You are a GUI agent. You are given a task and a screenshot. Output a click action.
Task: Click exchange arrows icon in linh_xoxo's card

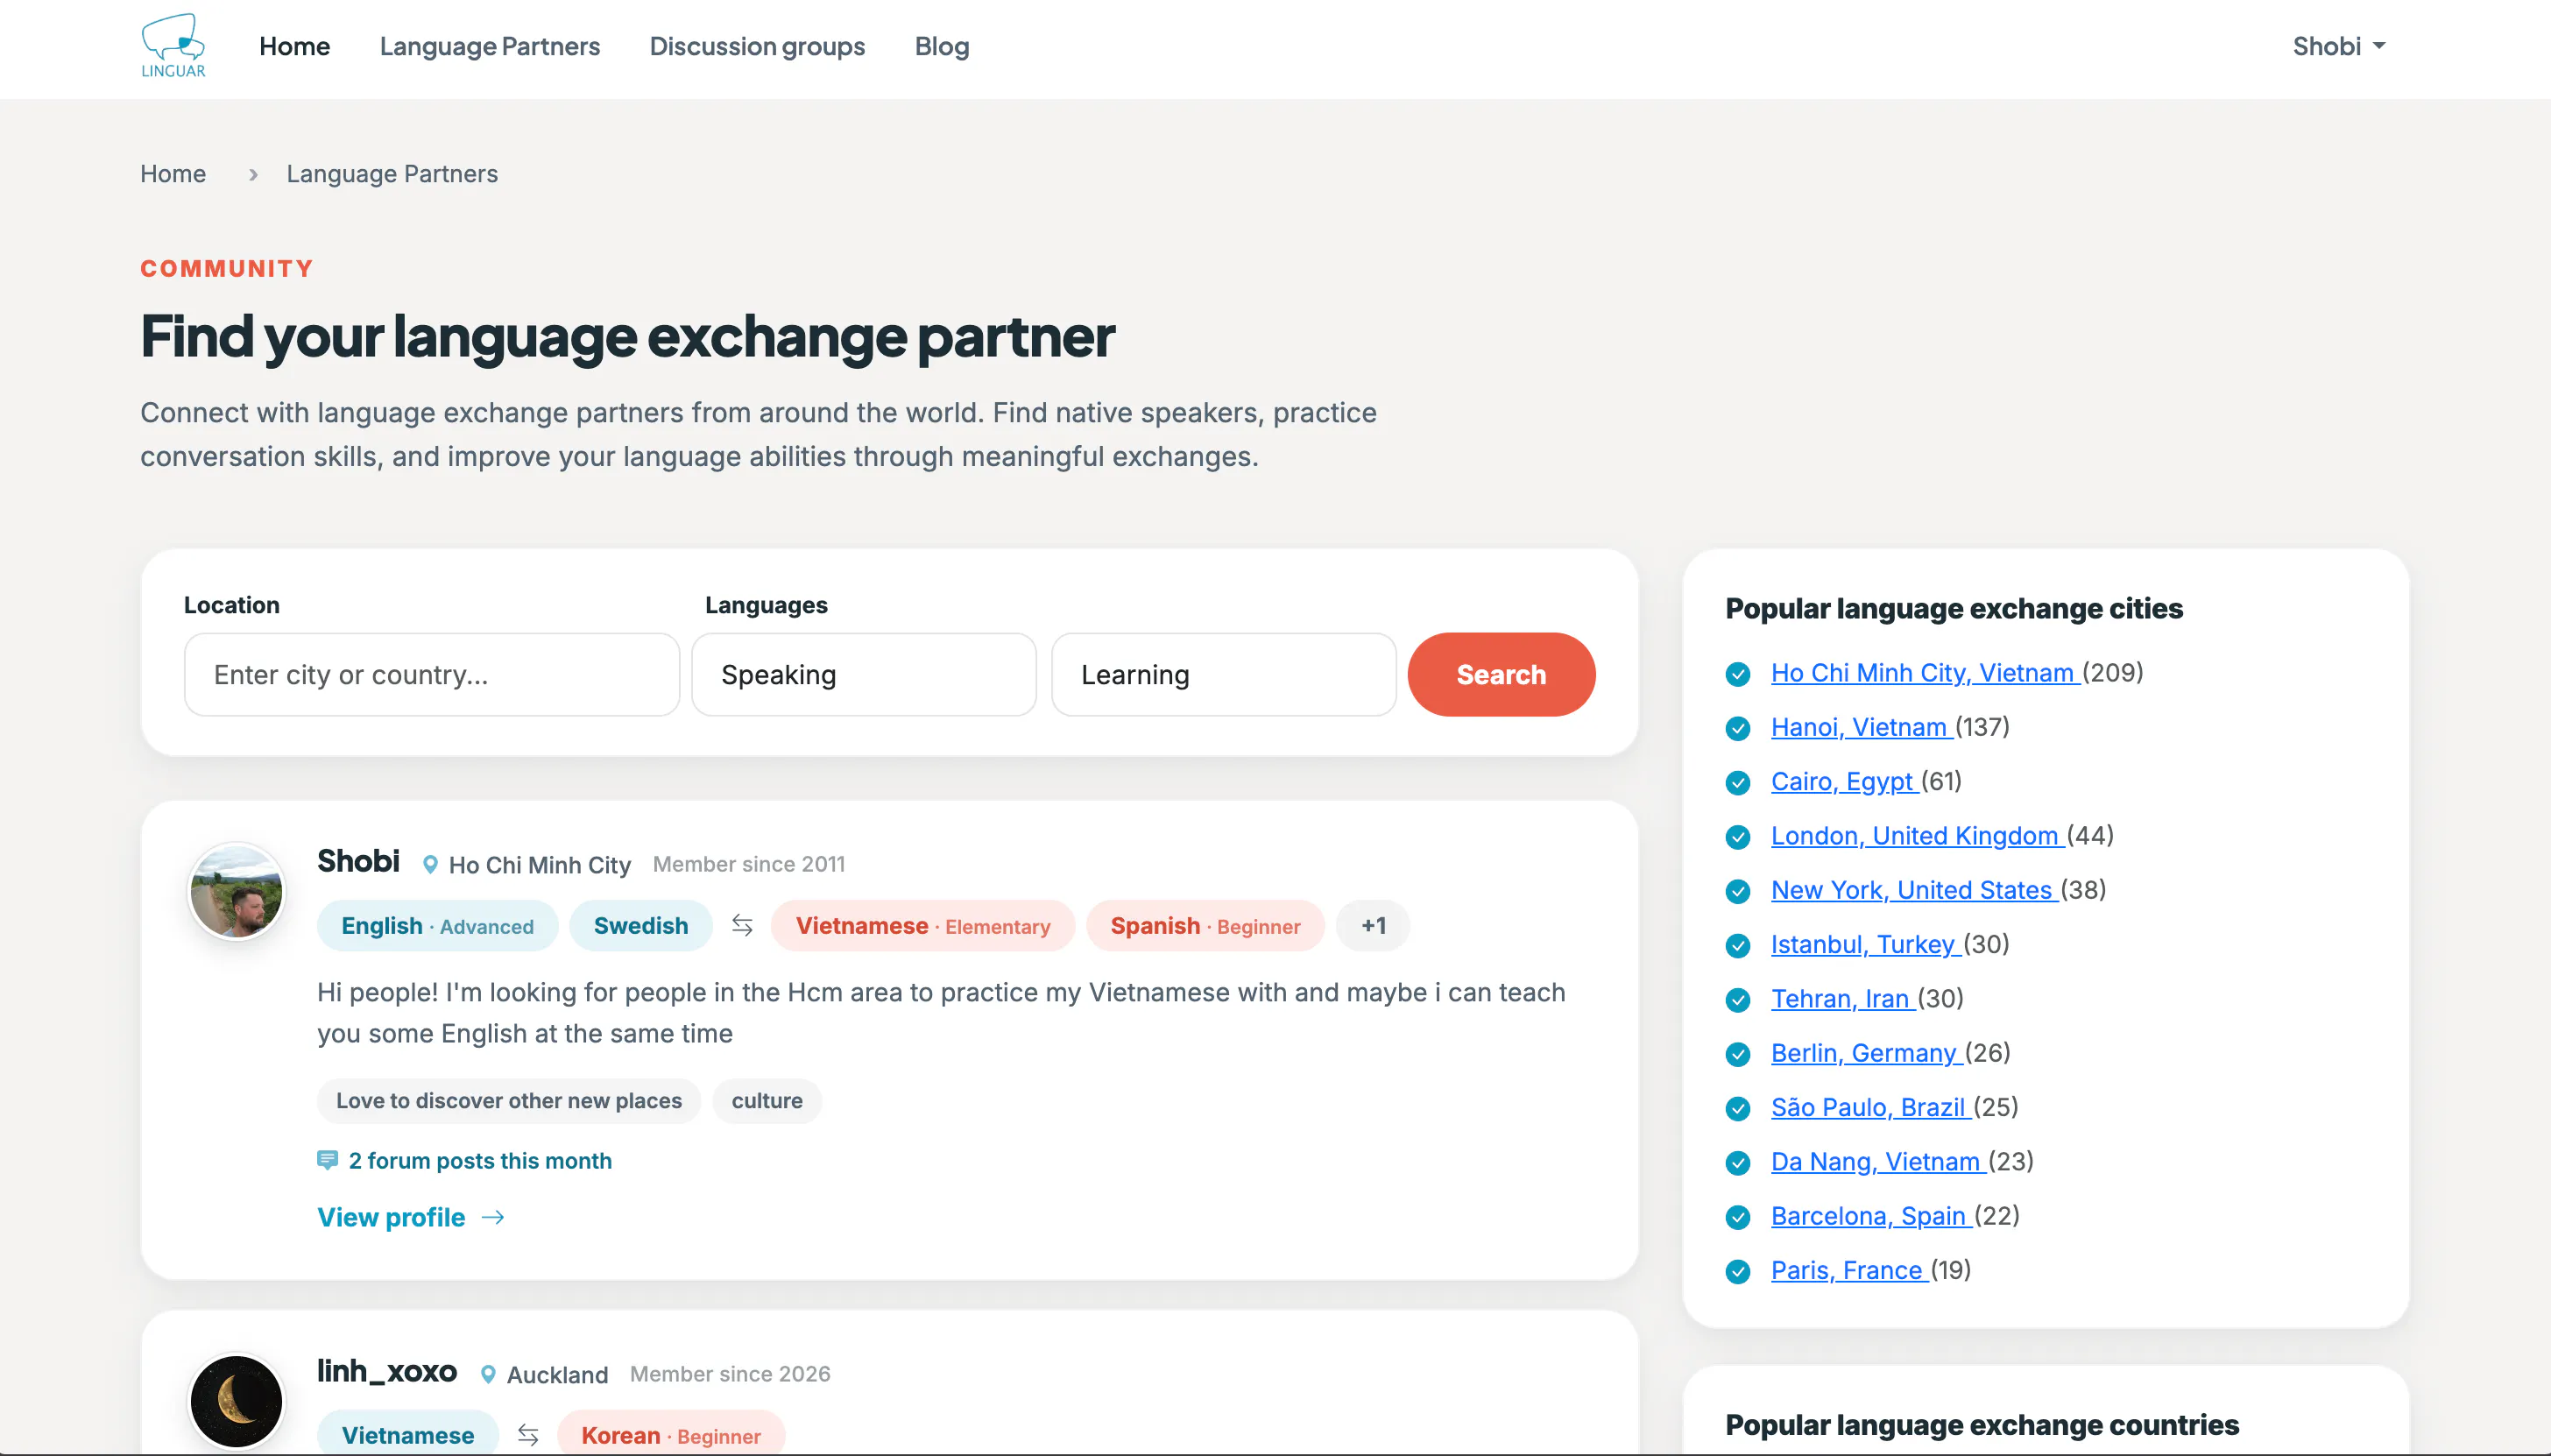coord(528,1436)
